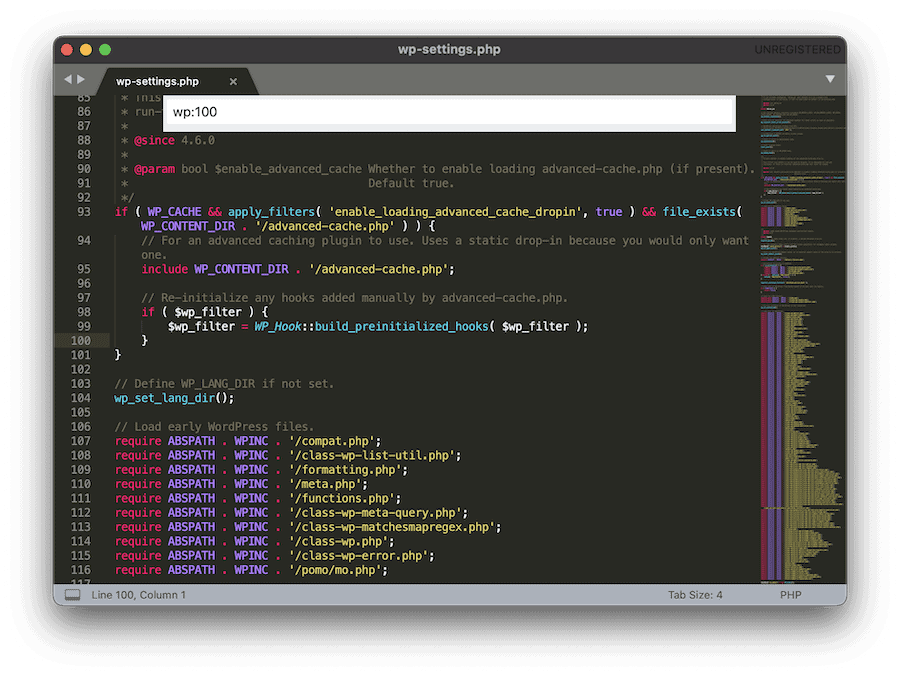
Task: Select the wp-settings.php tab
Action: point(156,82)
